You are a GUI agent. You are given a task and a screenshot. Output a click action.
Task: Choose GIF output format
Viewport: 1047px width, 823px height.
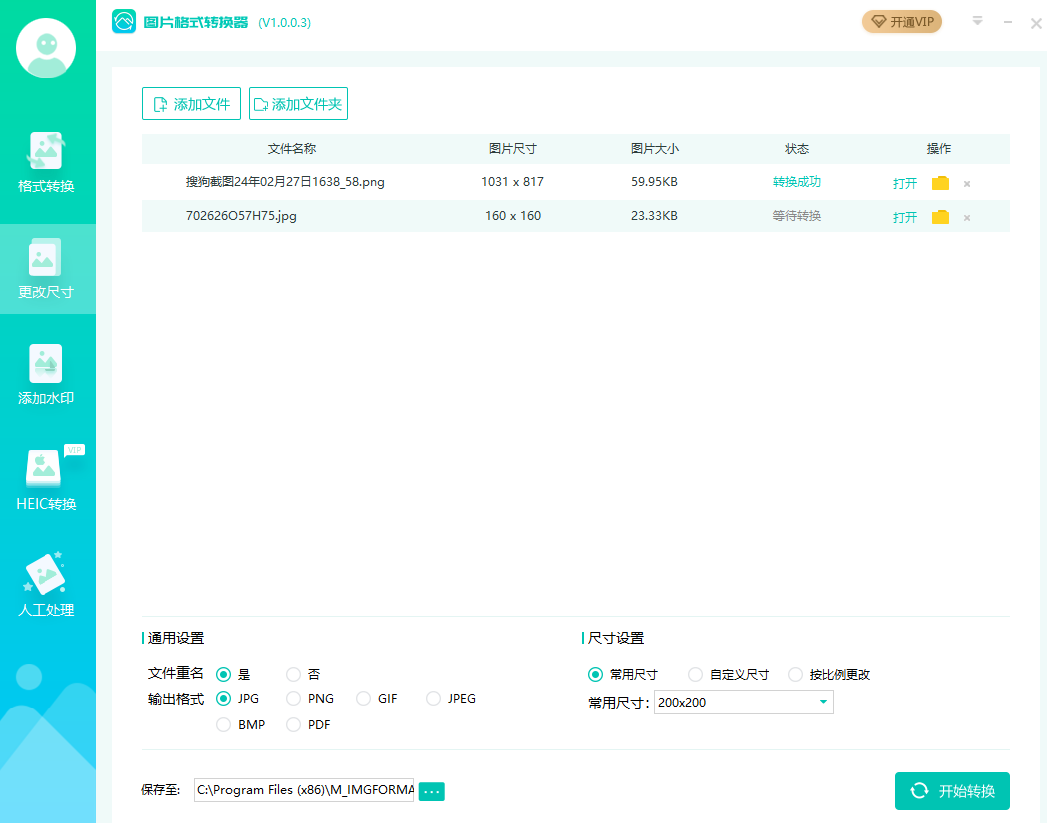[x=363, y=699]
